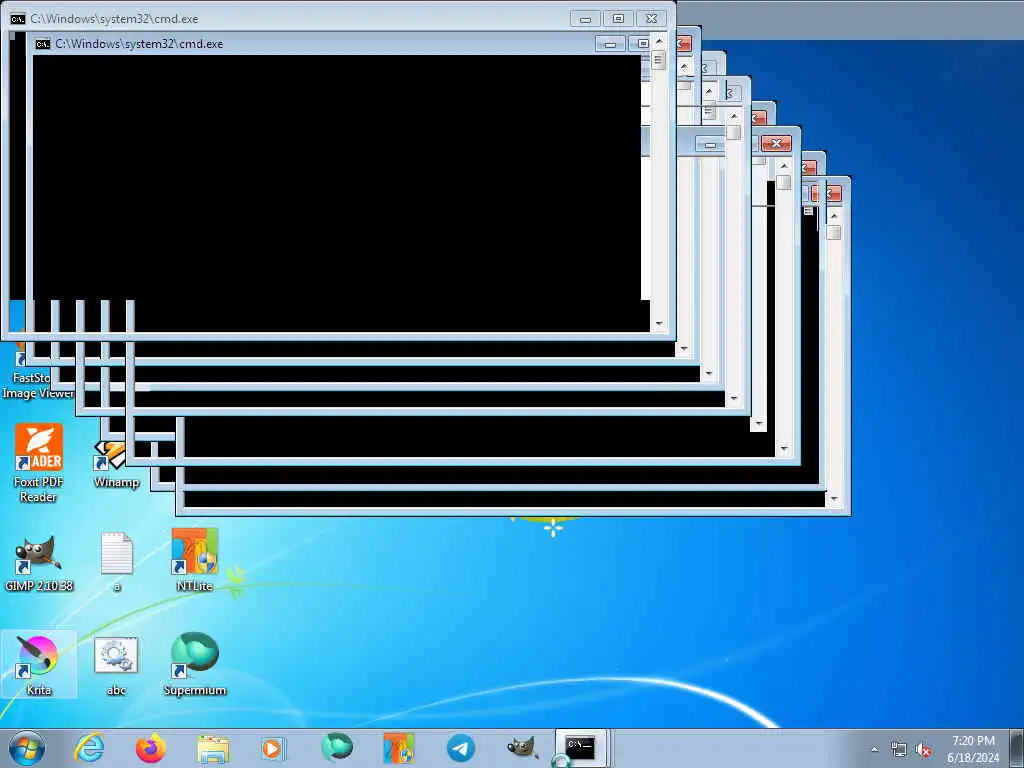The width and height of the screenshot is (1024, 768).
Task: Open GIMP from the taskbar
Action: click(522, 748)
